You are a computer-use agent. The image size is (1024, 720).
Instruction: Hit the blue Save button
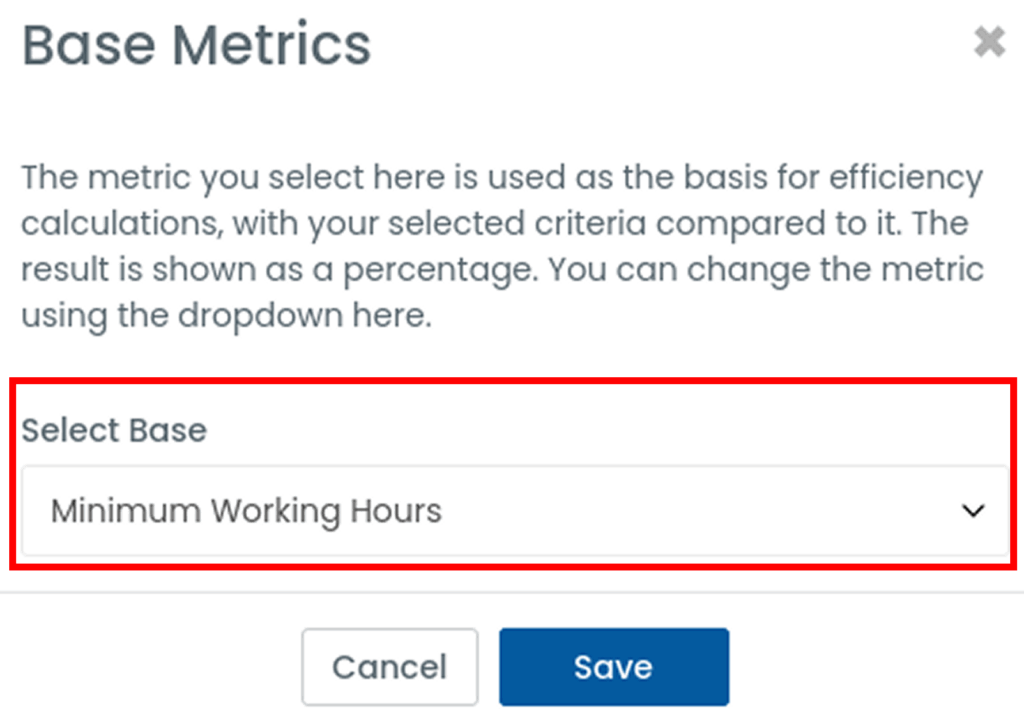613,667
